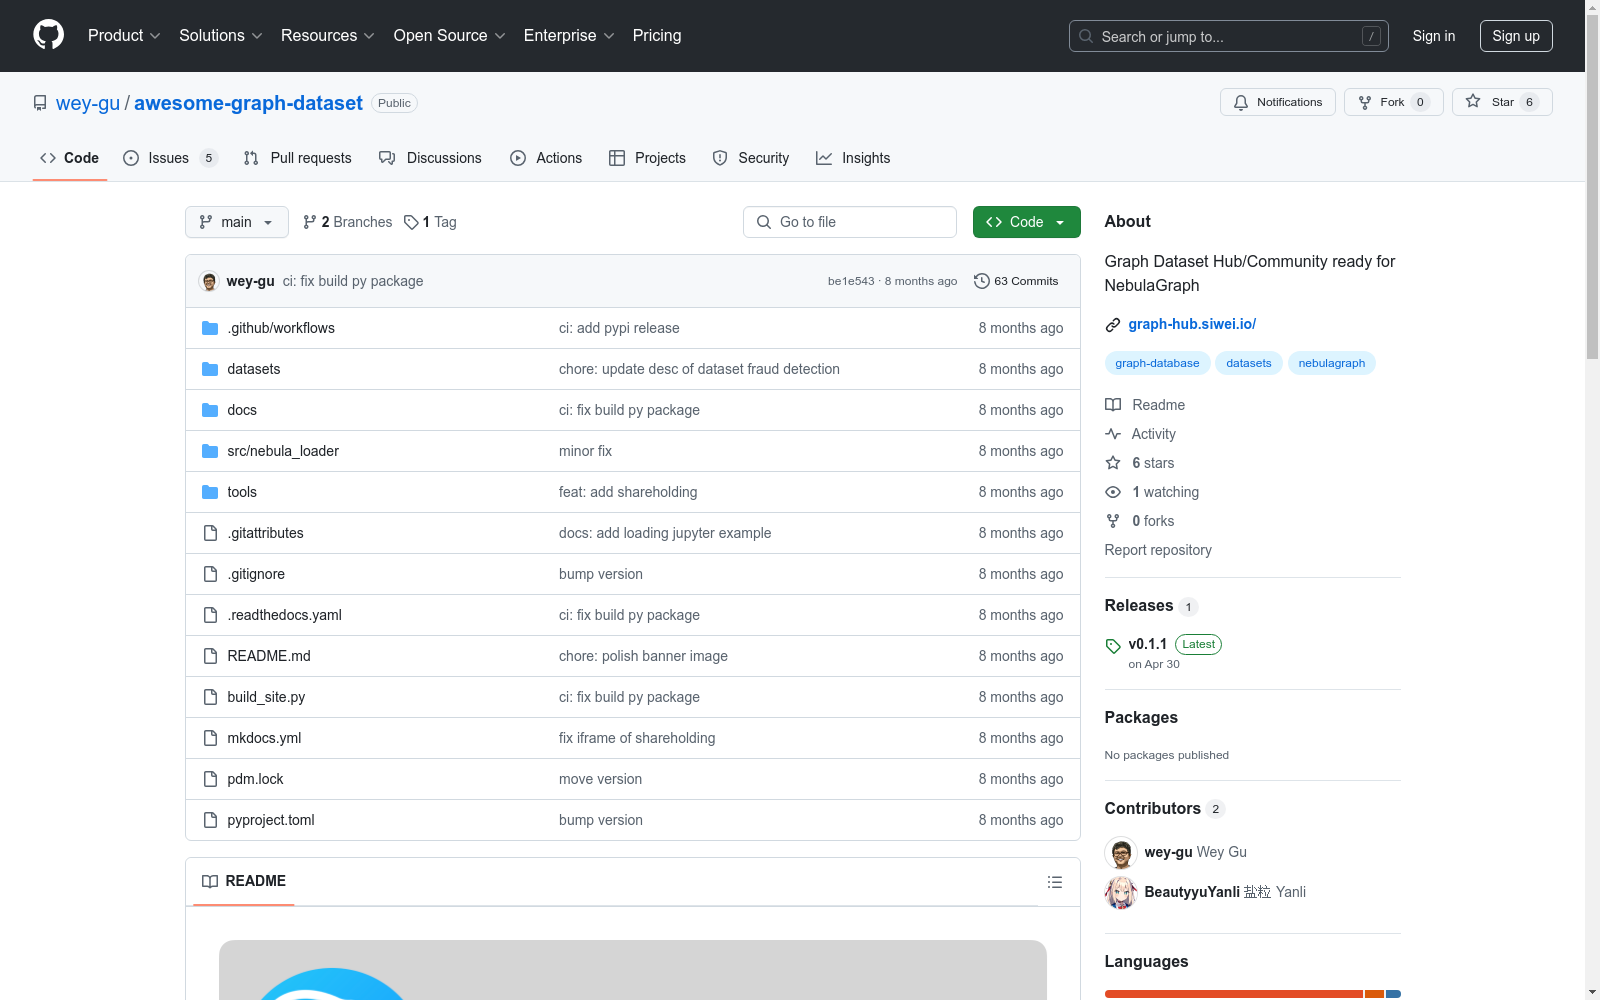Open commit 'fix iframe of shareholding'
The width and height of the screenshot is (1600, 1000).
637,738
